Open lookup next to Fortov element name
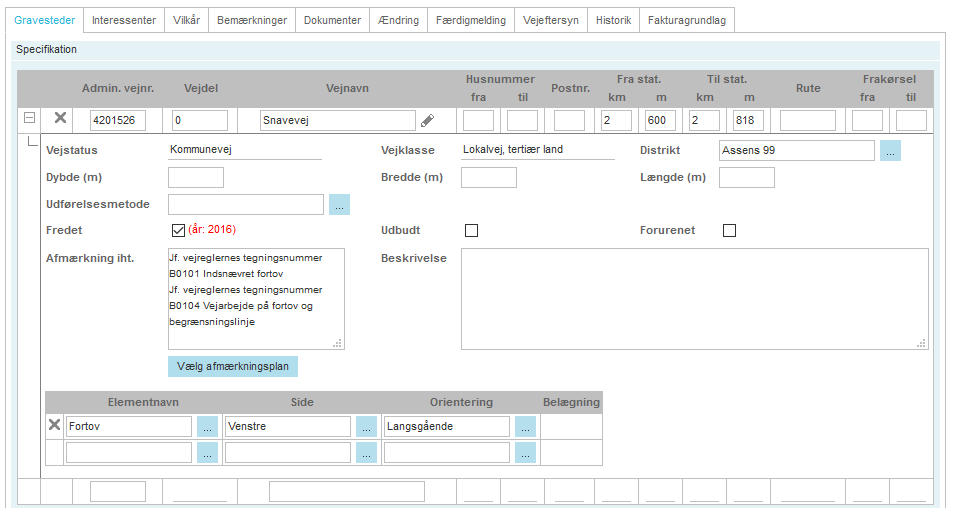Screen dimensions: 972x508 click(x=207, y=427)
